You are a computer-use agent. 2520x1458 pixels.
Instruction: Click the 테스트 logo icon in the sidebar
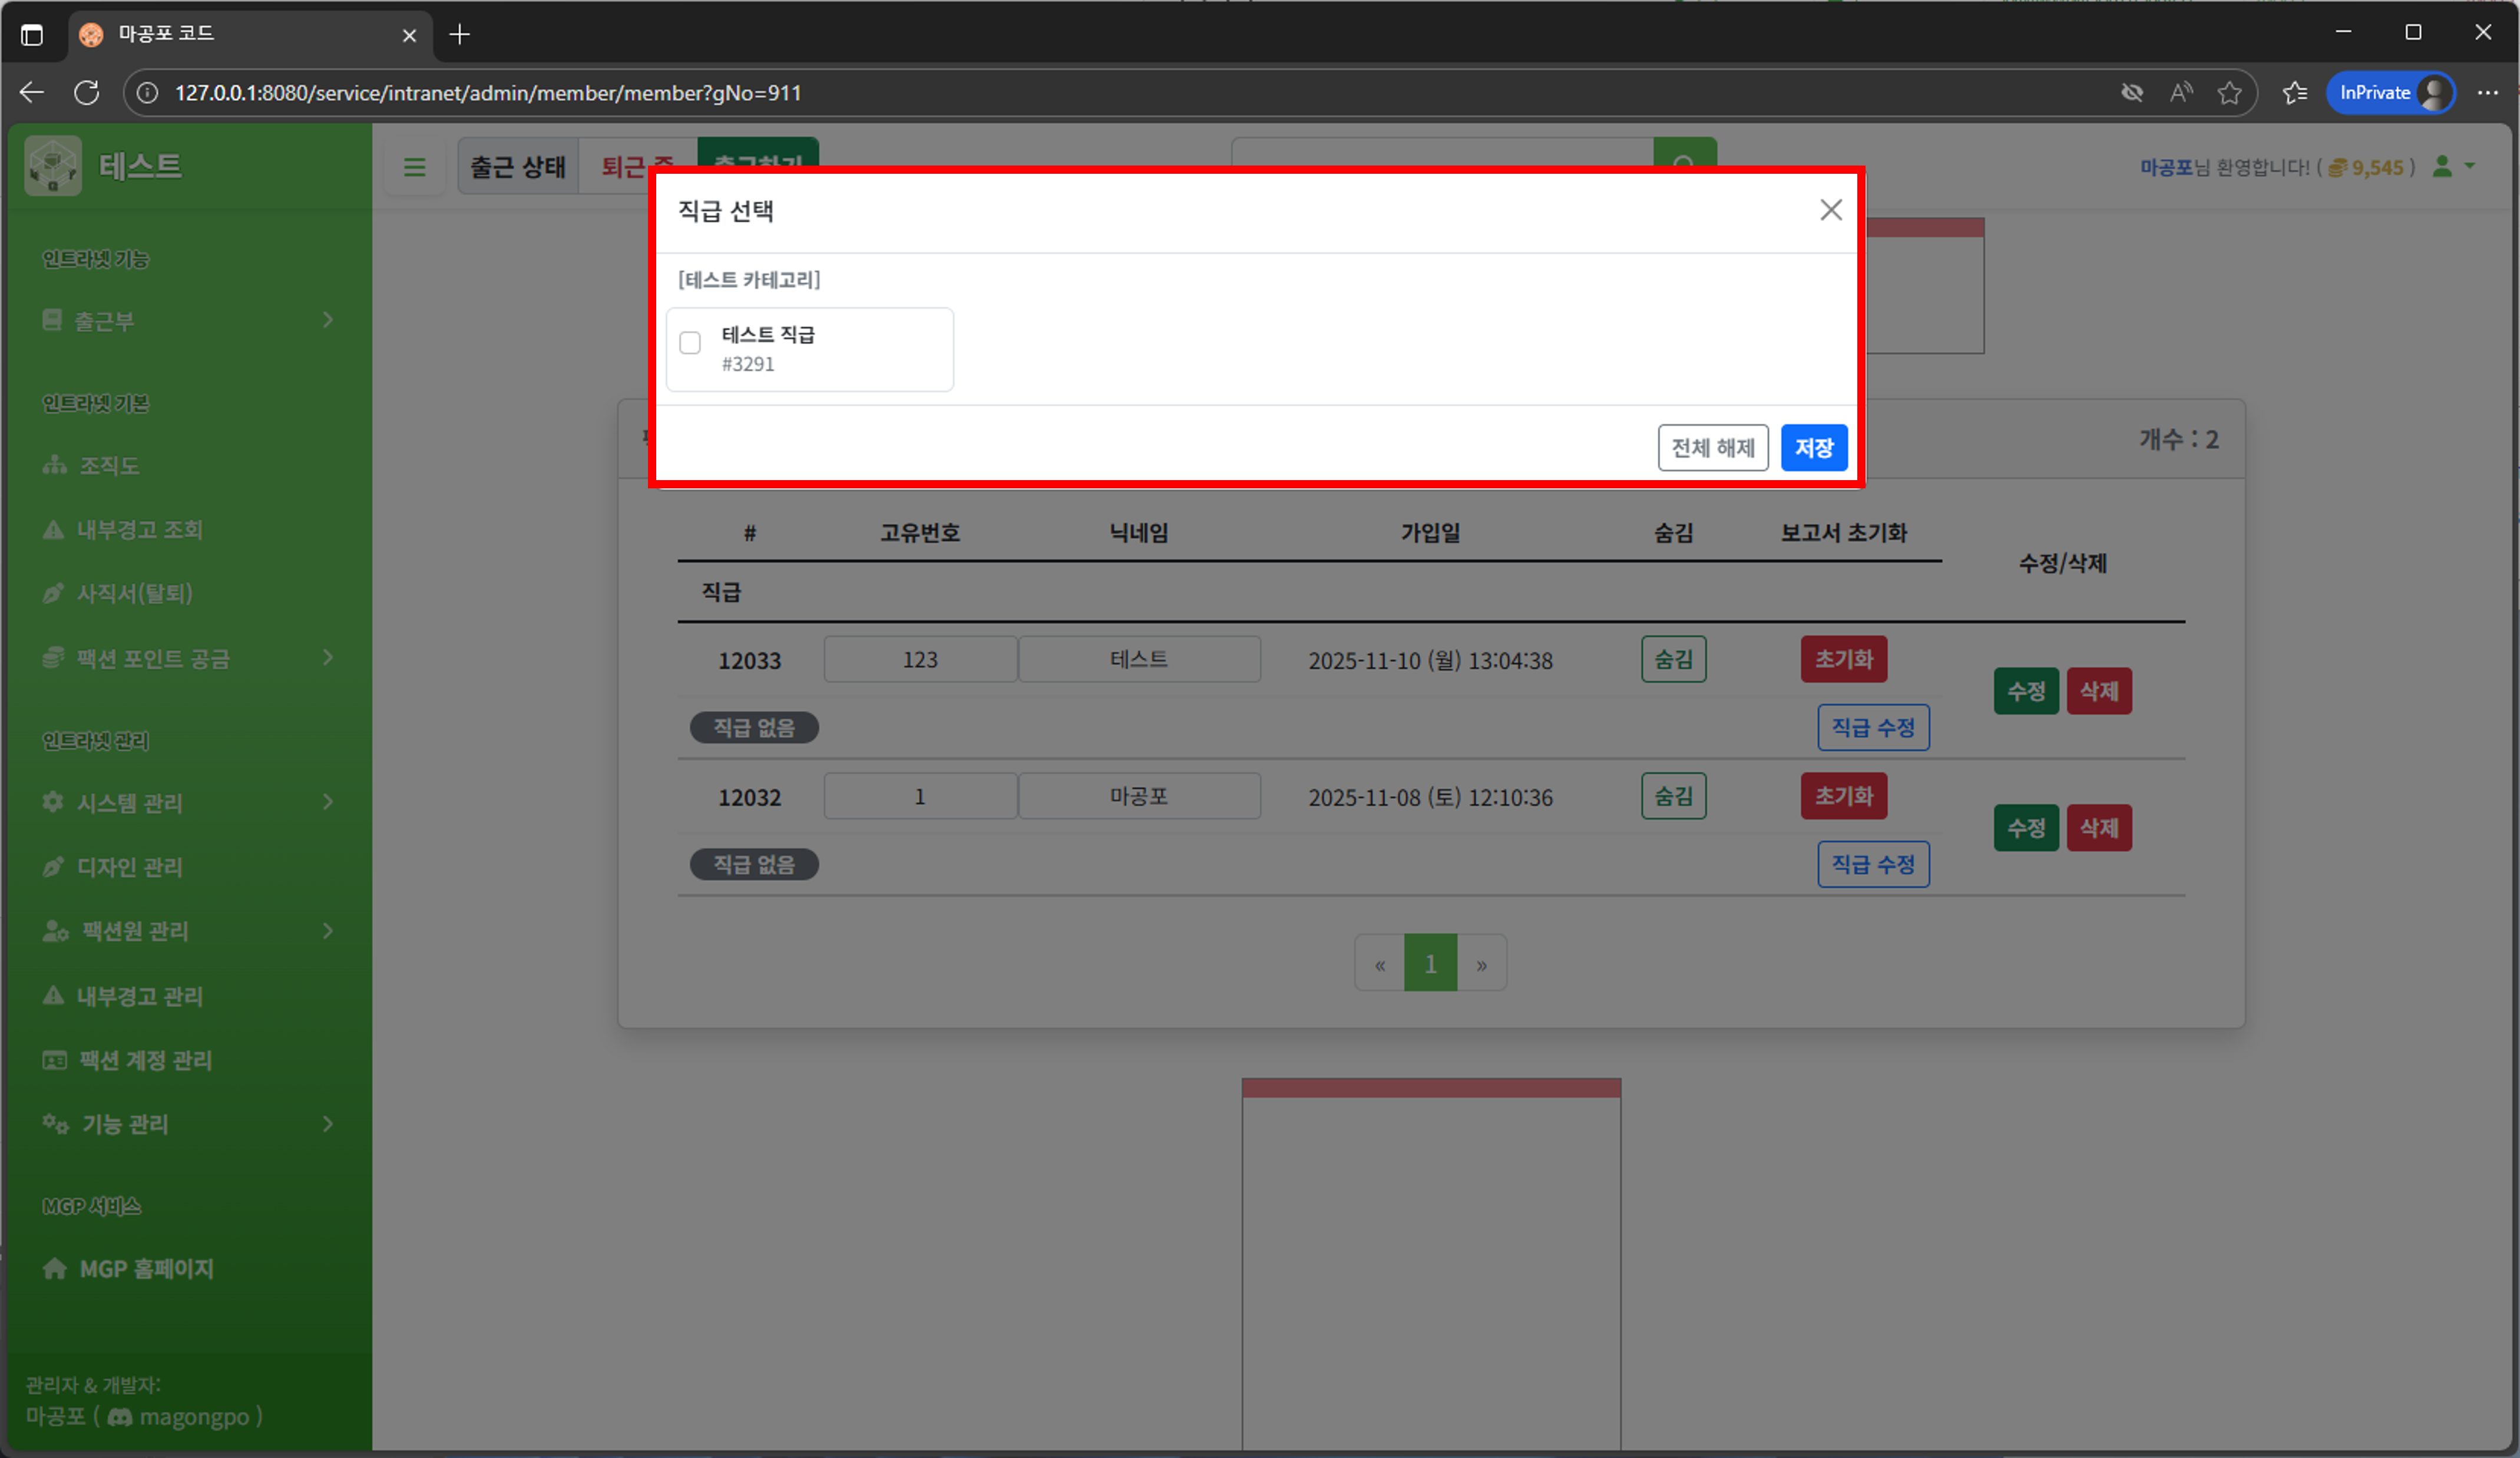(x=53, y=166)
